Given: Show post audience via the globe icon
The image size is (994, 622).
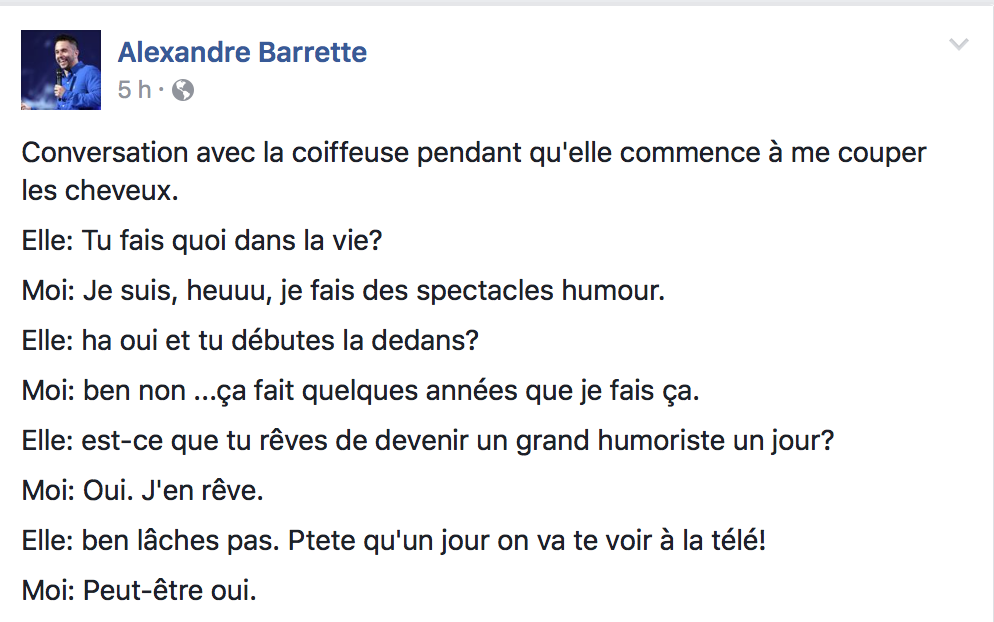Looking at the screenshot, I should pos(183,90).
